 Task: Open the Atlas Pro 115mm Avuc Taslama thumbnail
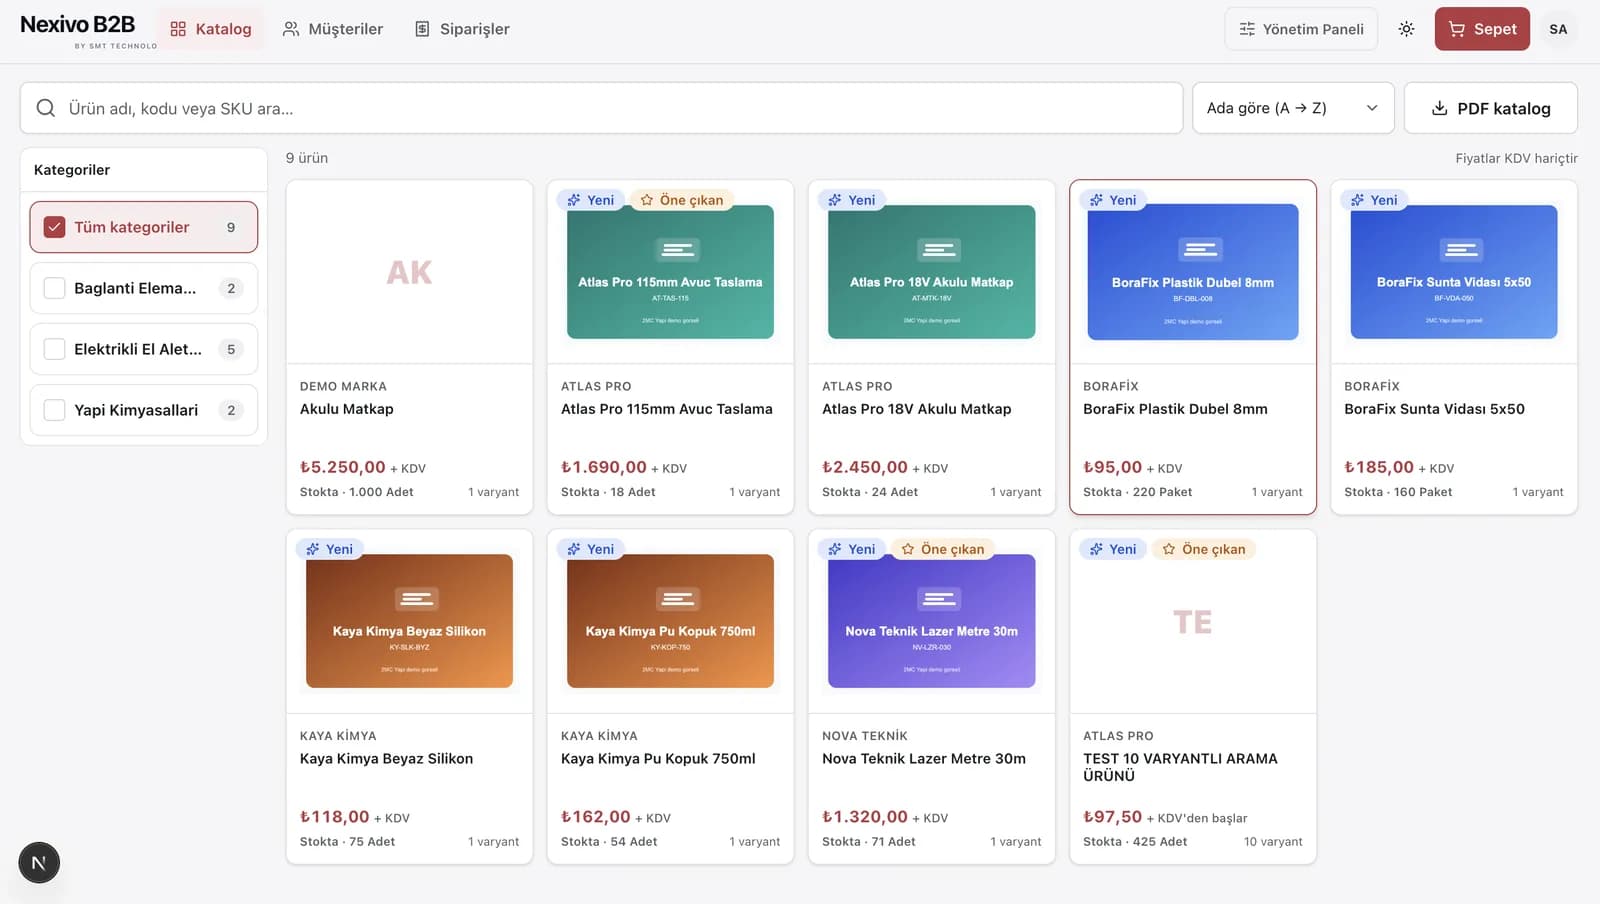point(670,272)
